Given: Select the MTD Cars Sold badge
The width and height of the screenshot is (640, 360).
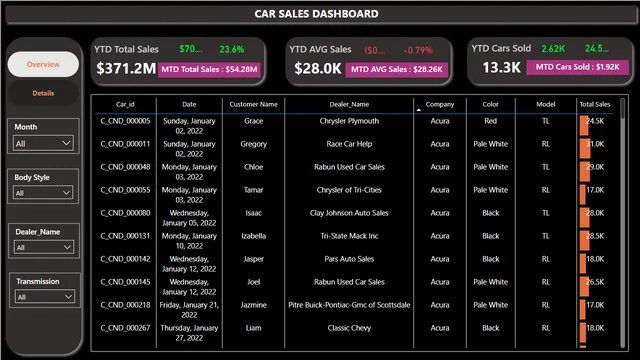Looking at the screenshot, I should click(x=578, y=67).
